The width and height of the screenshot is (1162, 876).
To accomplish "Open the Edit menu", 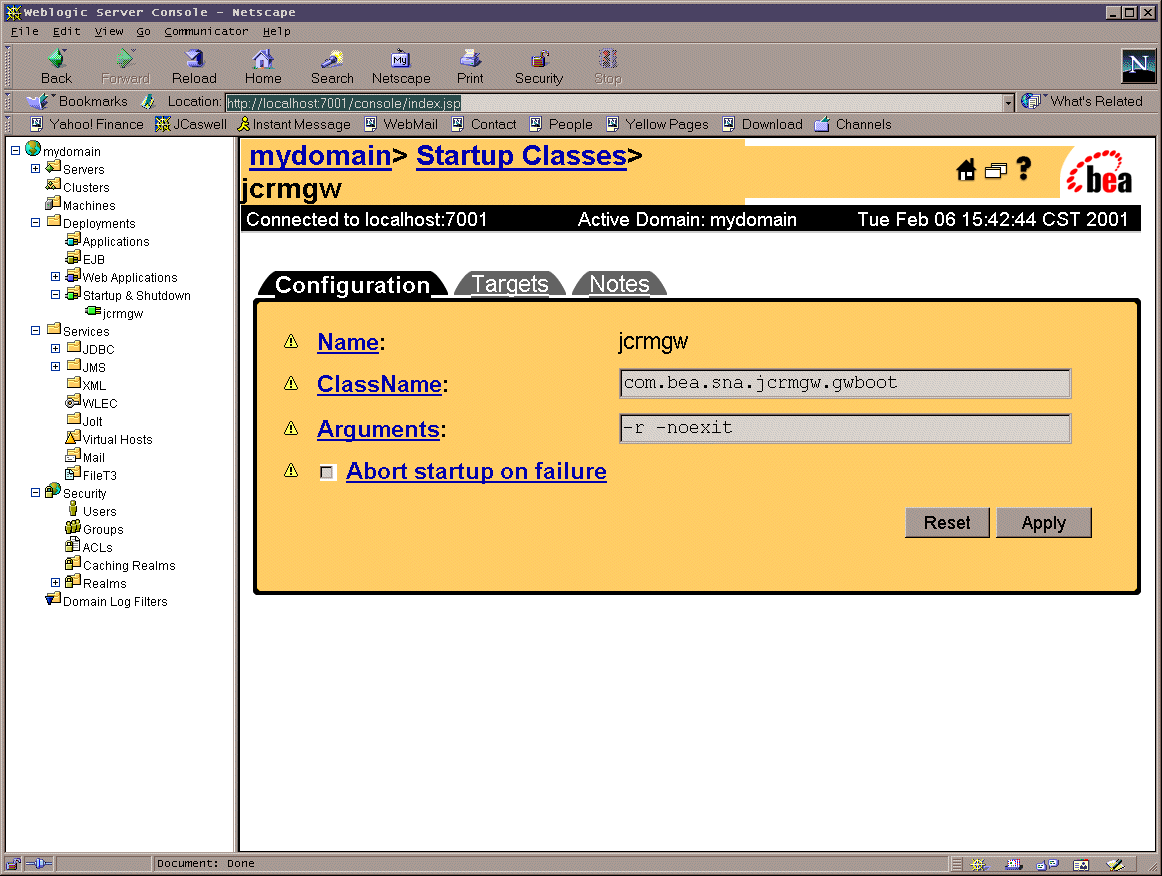I will (x=67, y=31).
